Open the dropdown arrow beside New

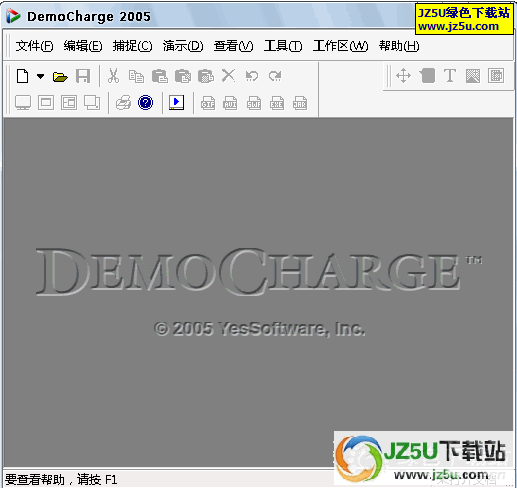tap(40, 76)
